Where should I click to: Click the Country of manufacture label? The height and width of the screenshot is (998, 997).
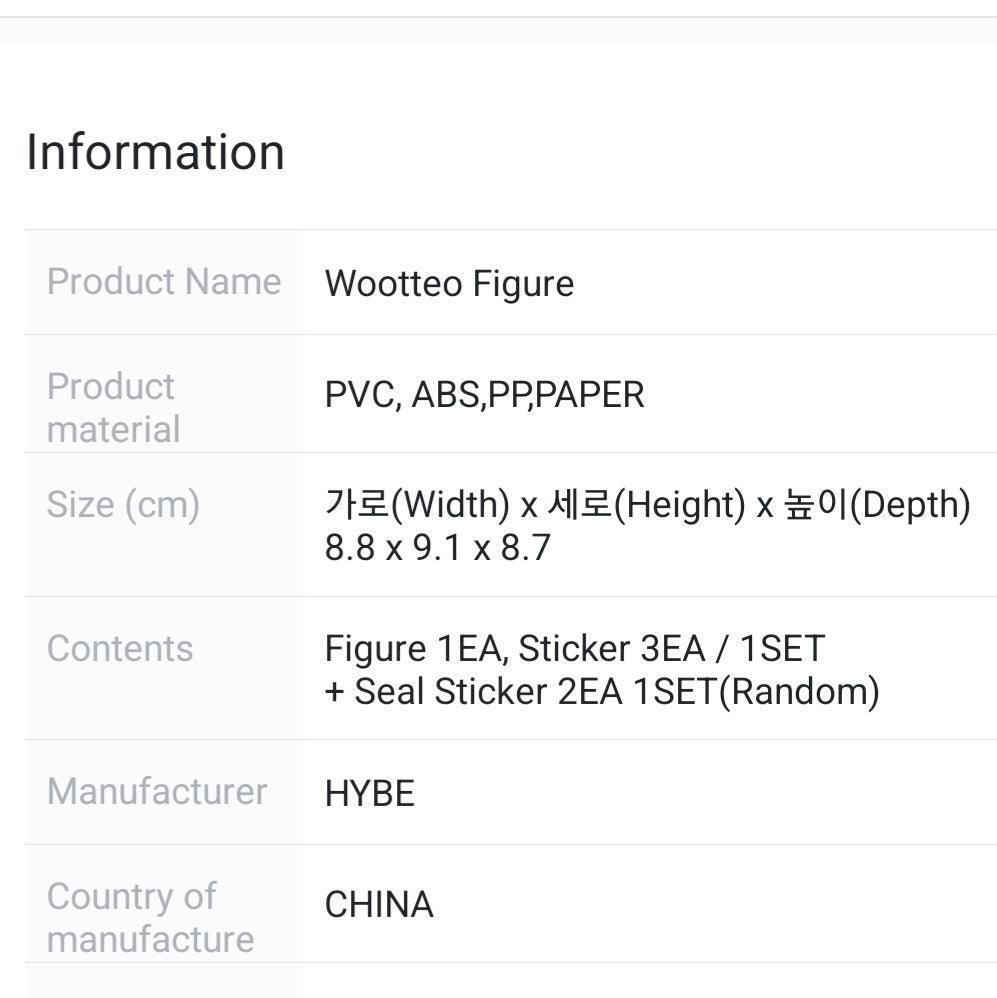tap(150, 917)
